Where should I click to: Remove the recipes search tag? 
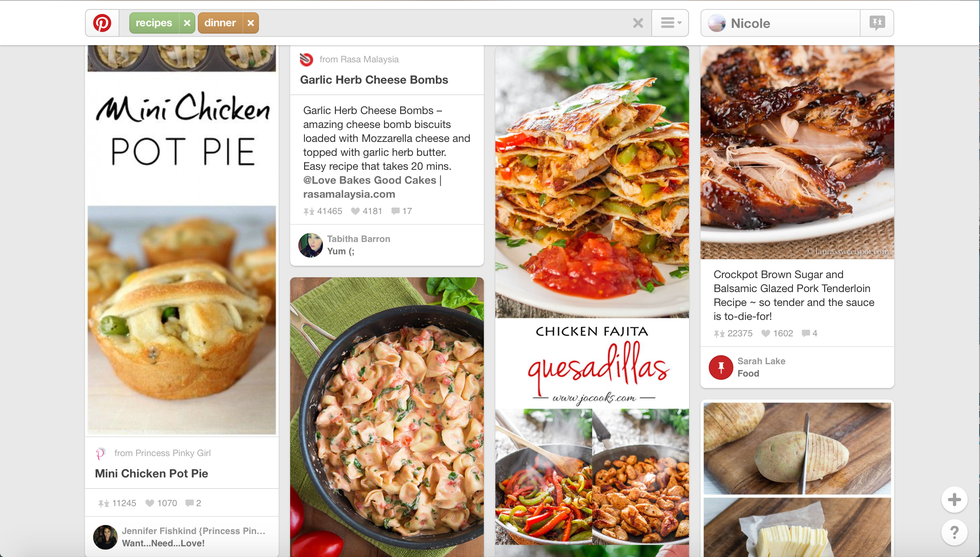tap(187, 23)
